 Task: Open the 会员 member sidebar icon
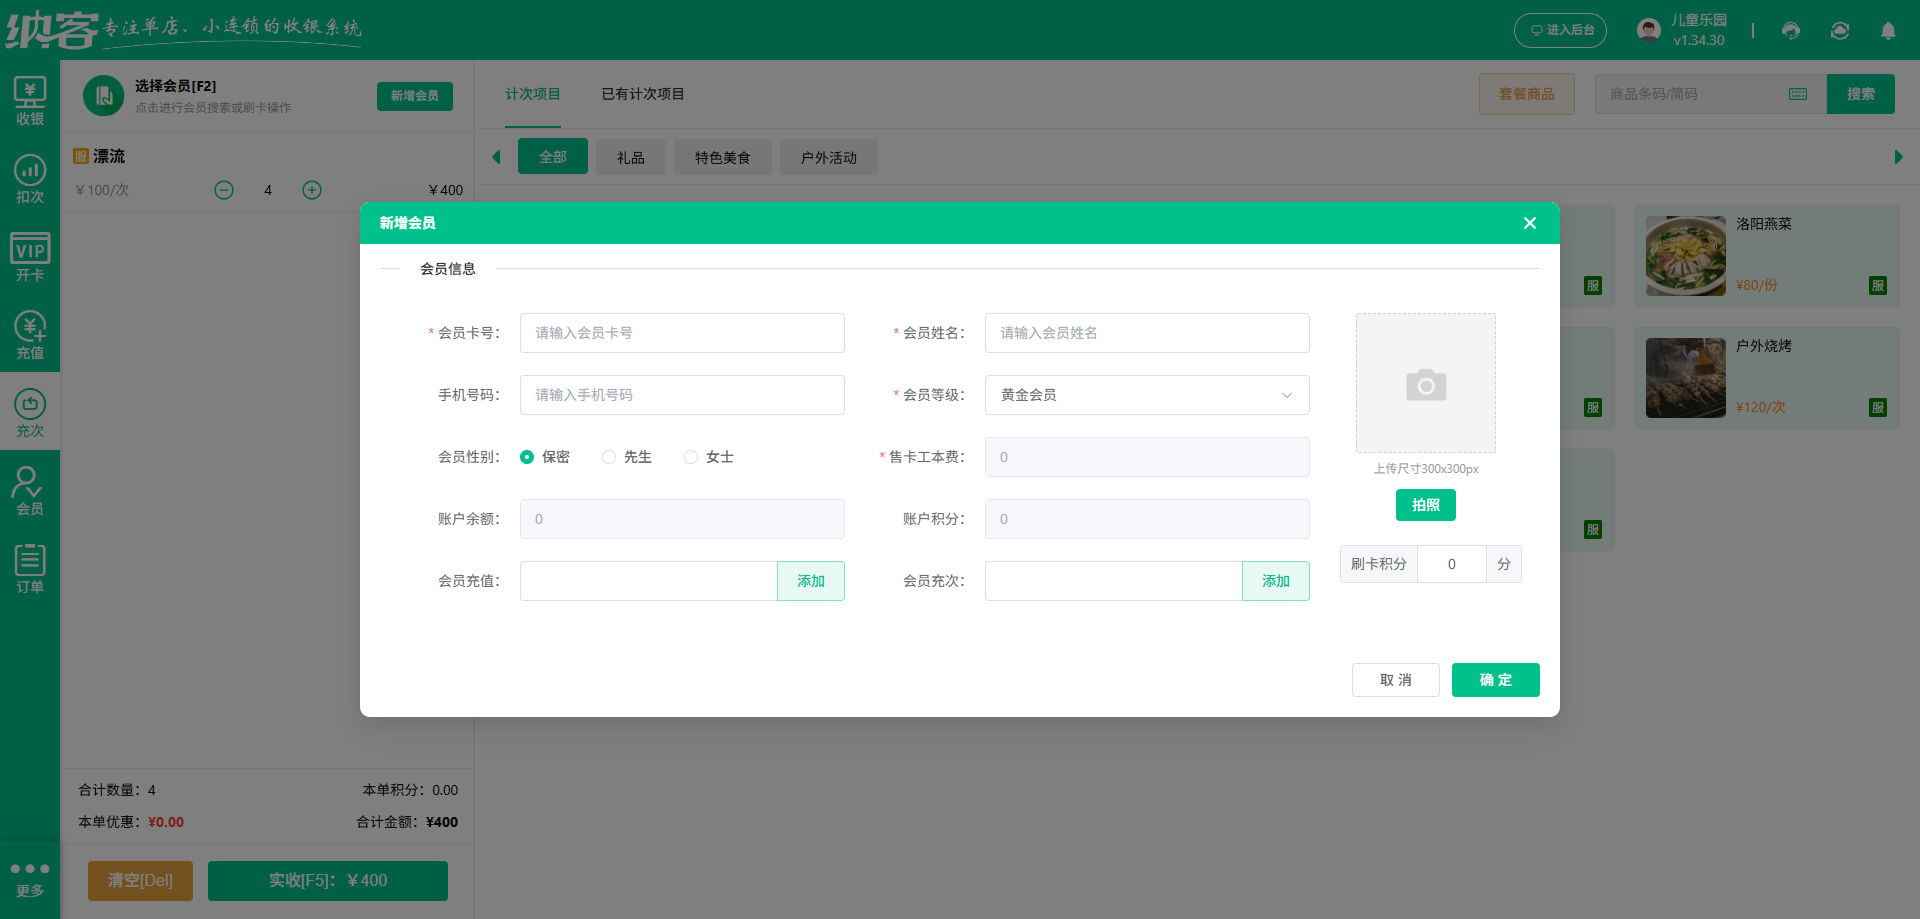click(30, 491)
